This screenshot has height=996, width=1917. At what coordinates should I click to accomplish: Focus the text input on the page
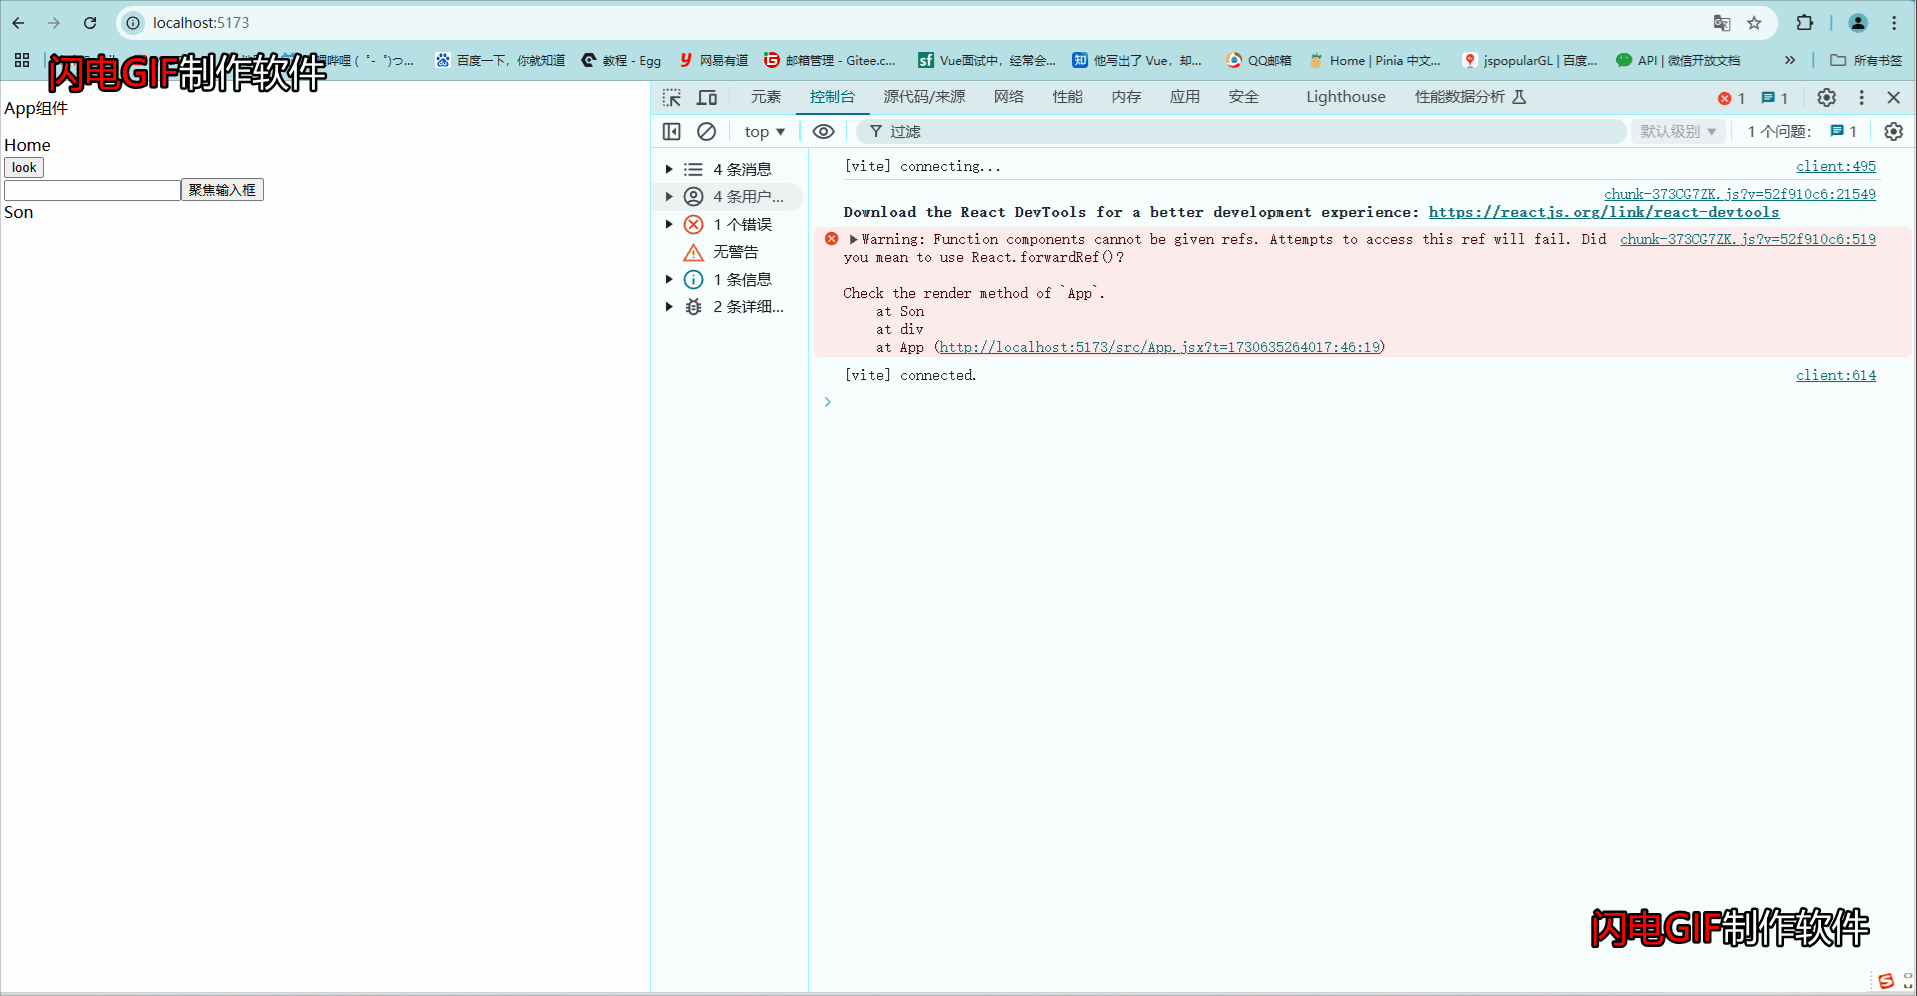pos(92,190)
